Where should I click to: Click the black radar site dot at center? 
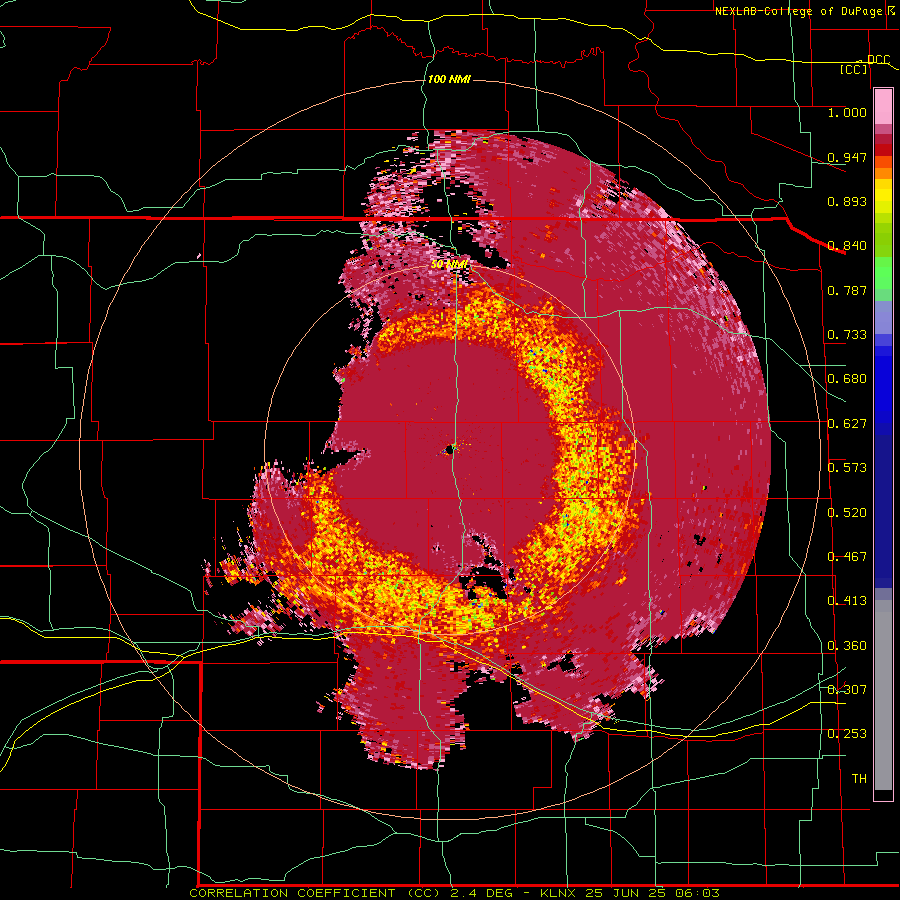coord(449,450)
